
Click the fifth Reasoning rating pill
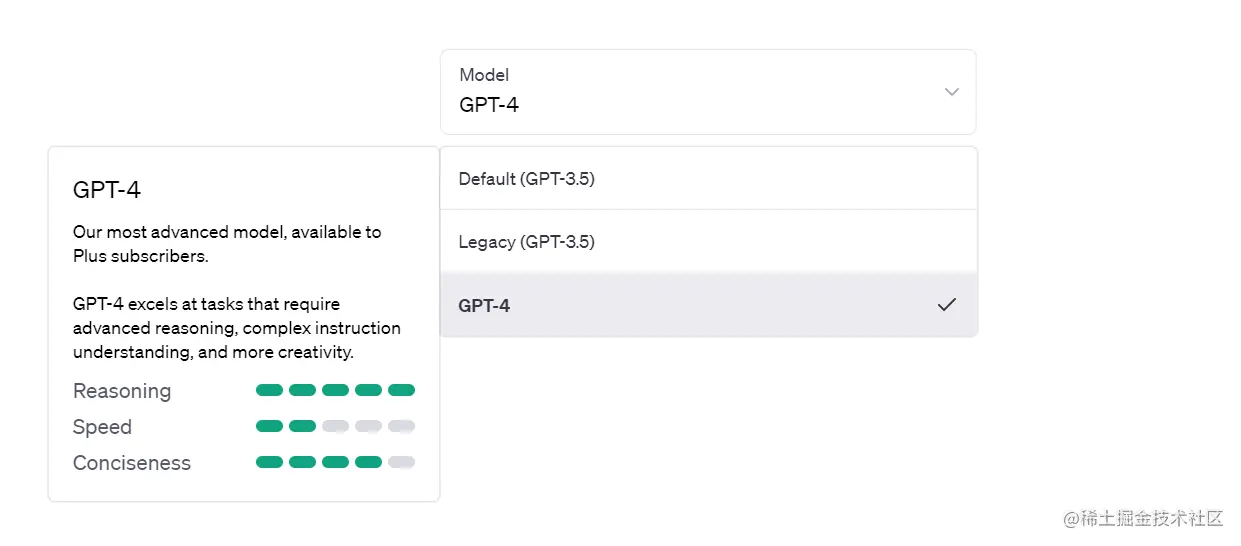coord(401,390)
